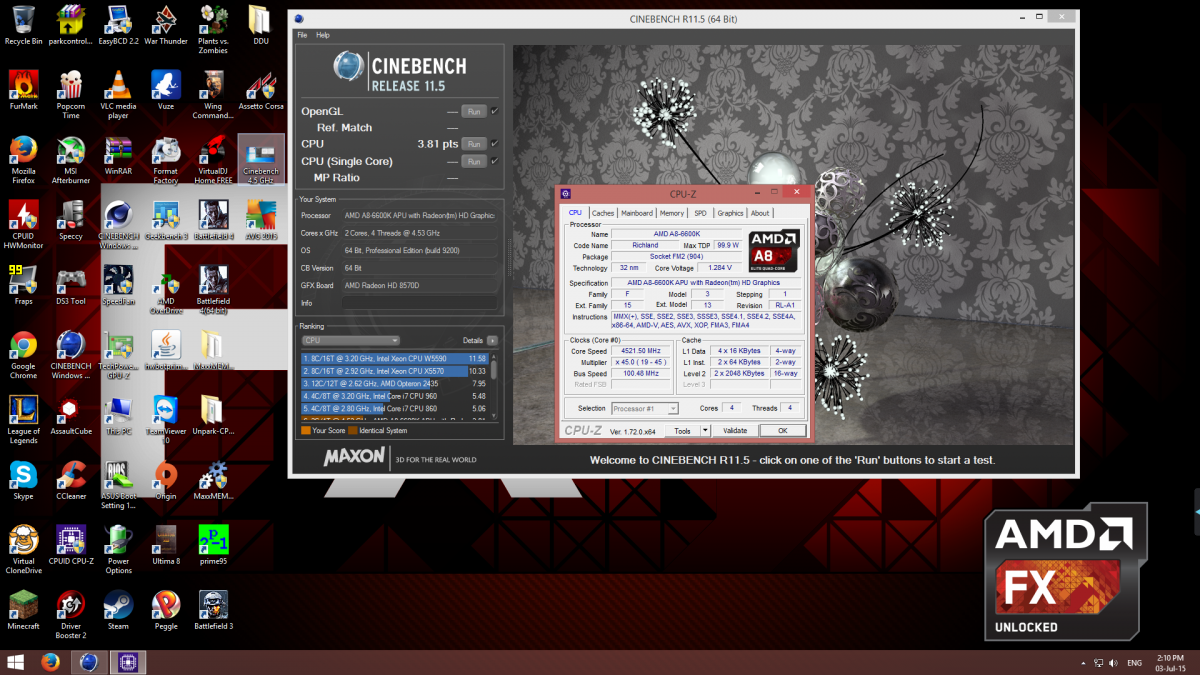Select the Intel Xeon CPU X5570 ranking row
Screen dimensions: 1200x675
coord(394,370)
